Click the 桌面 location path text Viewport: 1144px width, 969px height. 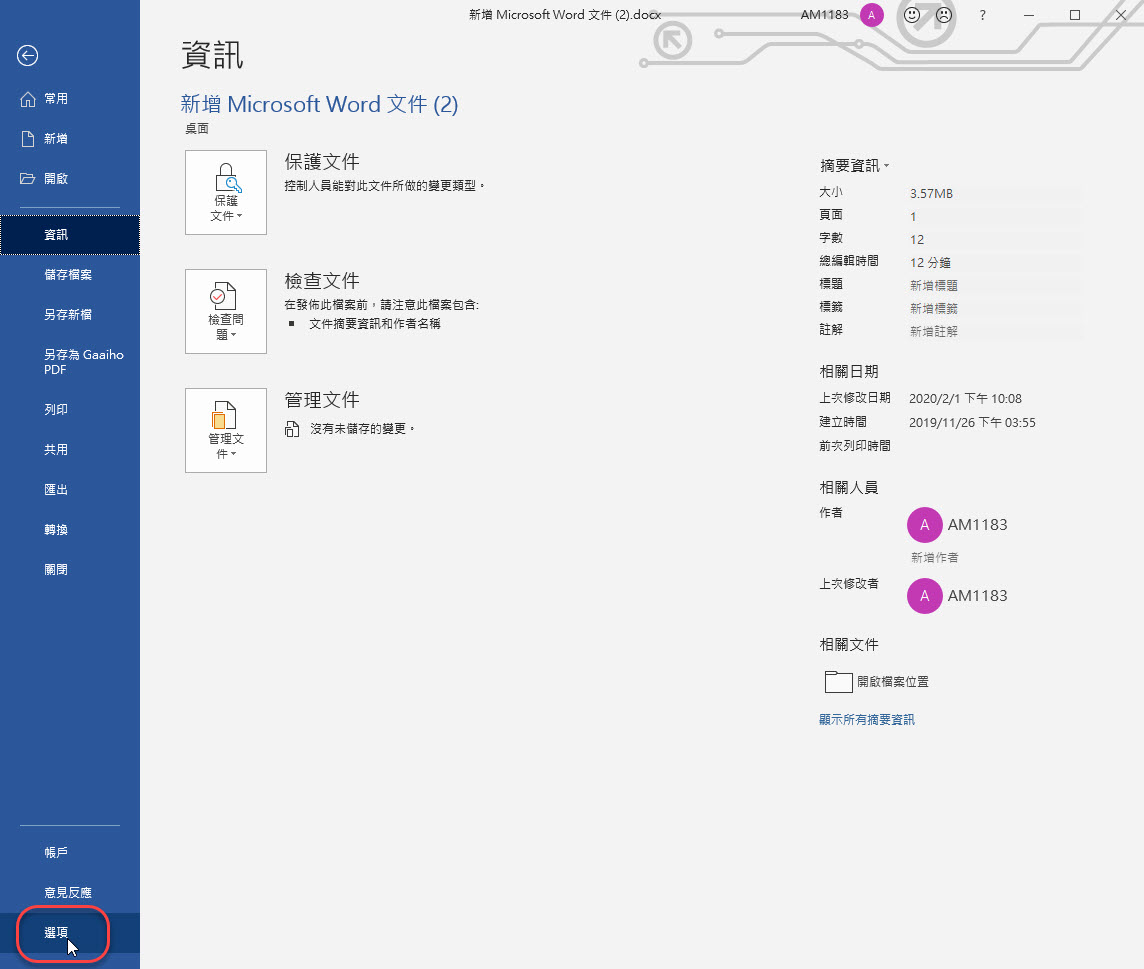click(x=196, y=128)
